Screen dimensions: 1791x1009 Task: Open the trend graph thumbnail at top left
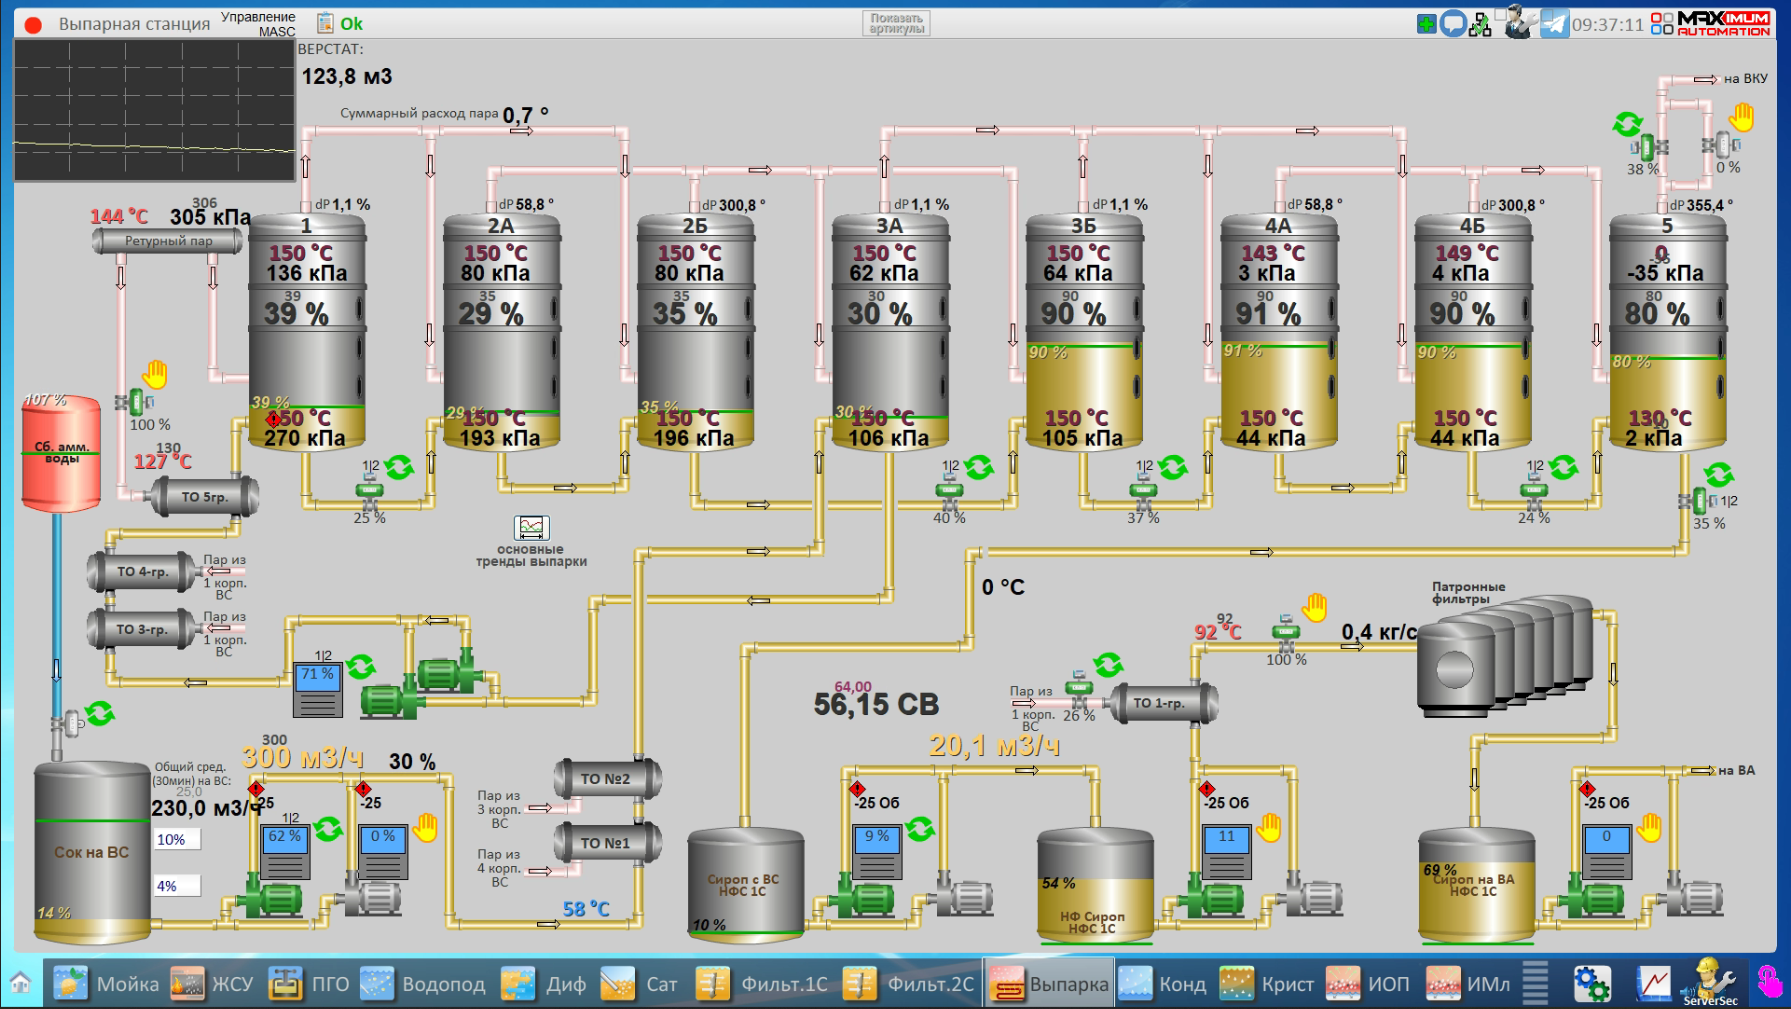tap(154, 111)
